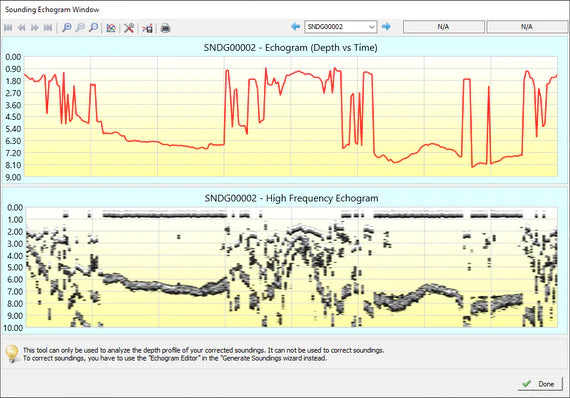This screenshot has width=570, height=398.
Task: Click the zoom in magnifier
Action: click(x=67, y=28)
